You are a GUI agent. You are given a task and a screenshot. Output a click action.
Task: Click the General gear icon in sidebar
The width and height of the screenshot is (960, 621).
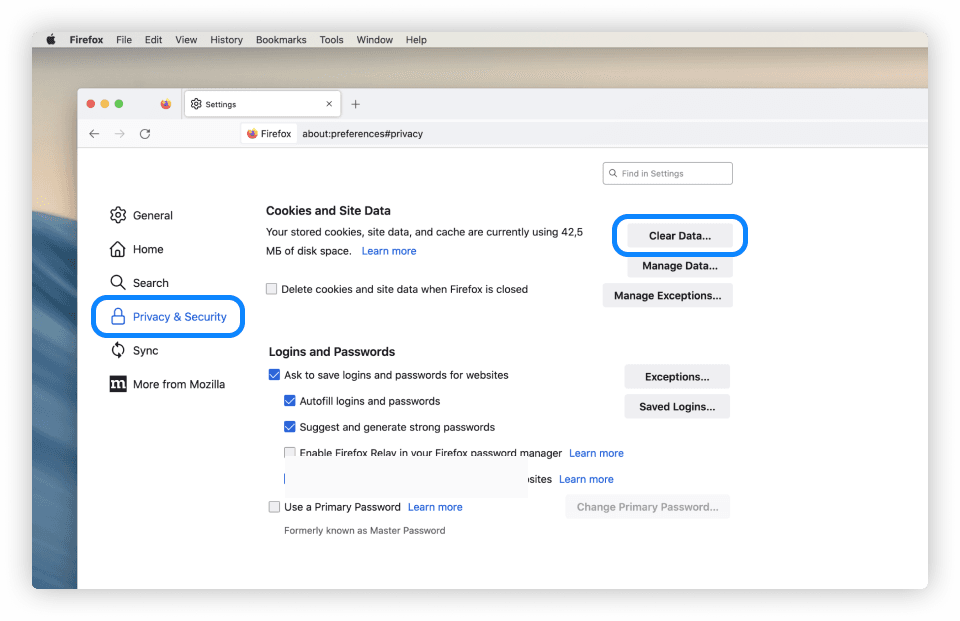tap(118, 215)
